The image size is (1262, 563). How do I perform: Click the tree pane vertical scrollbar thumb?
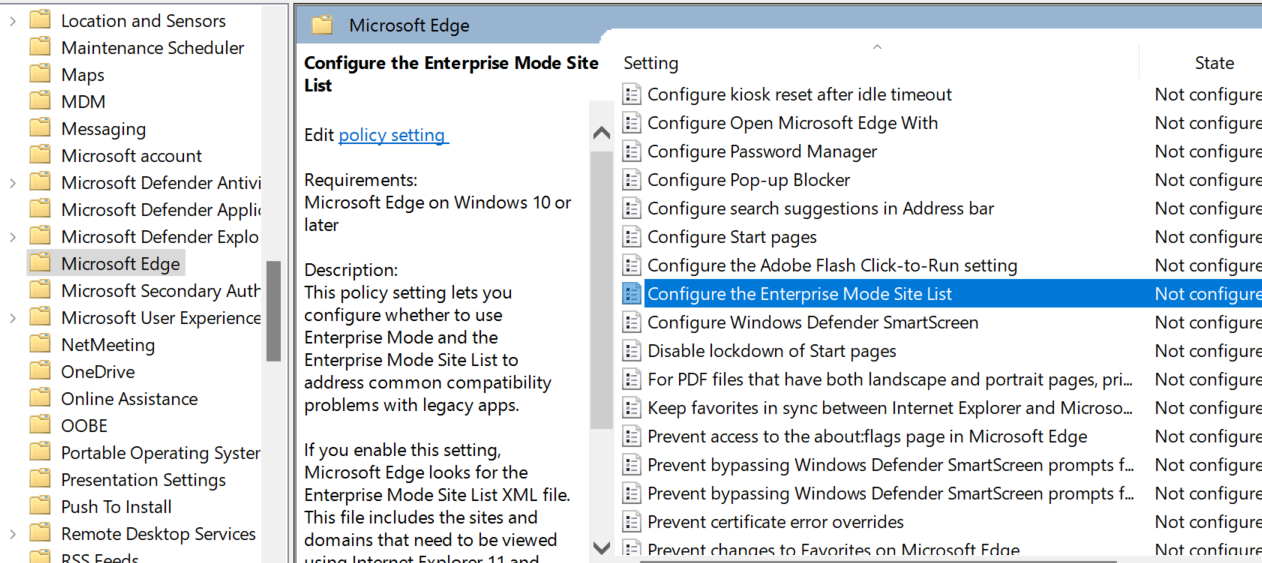coord(274,311)
